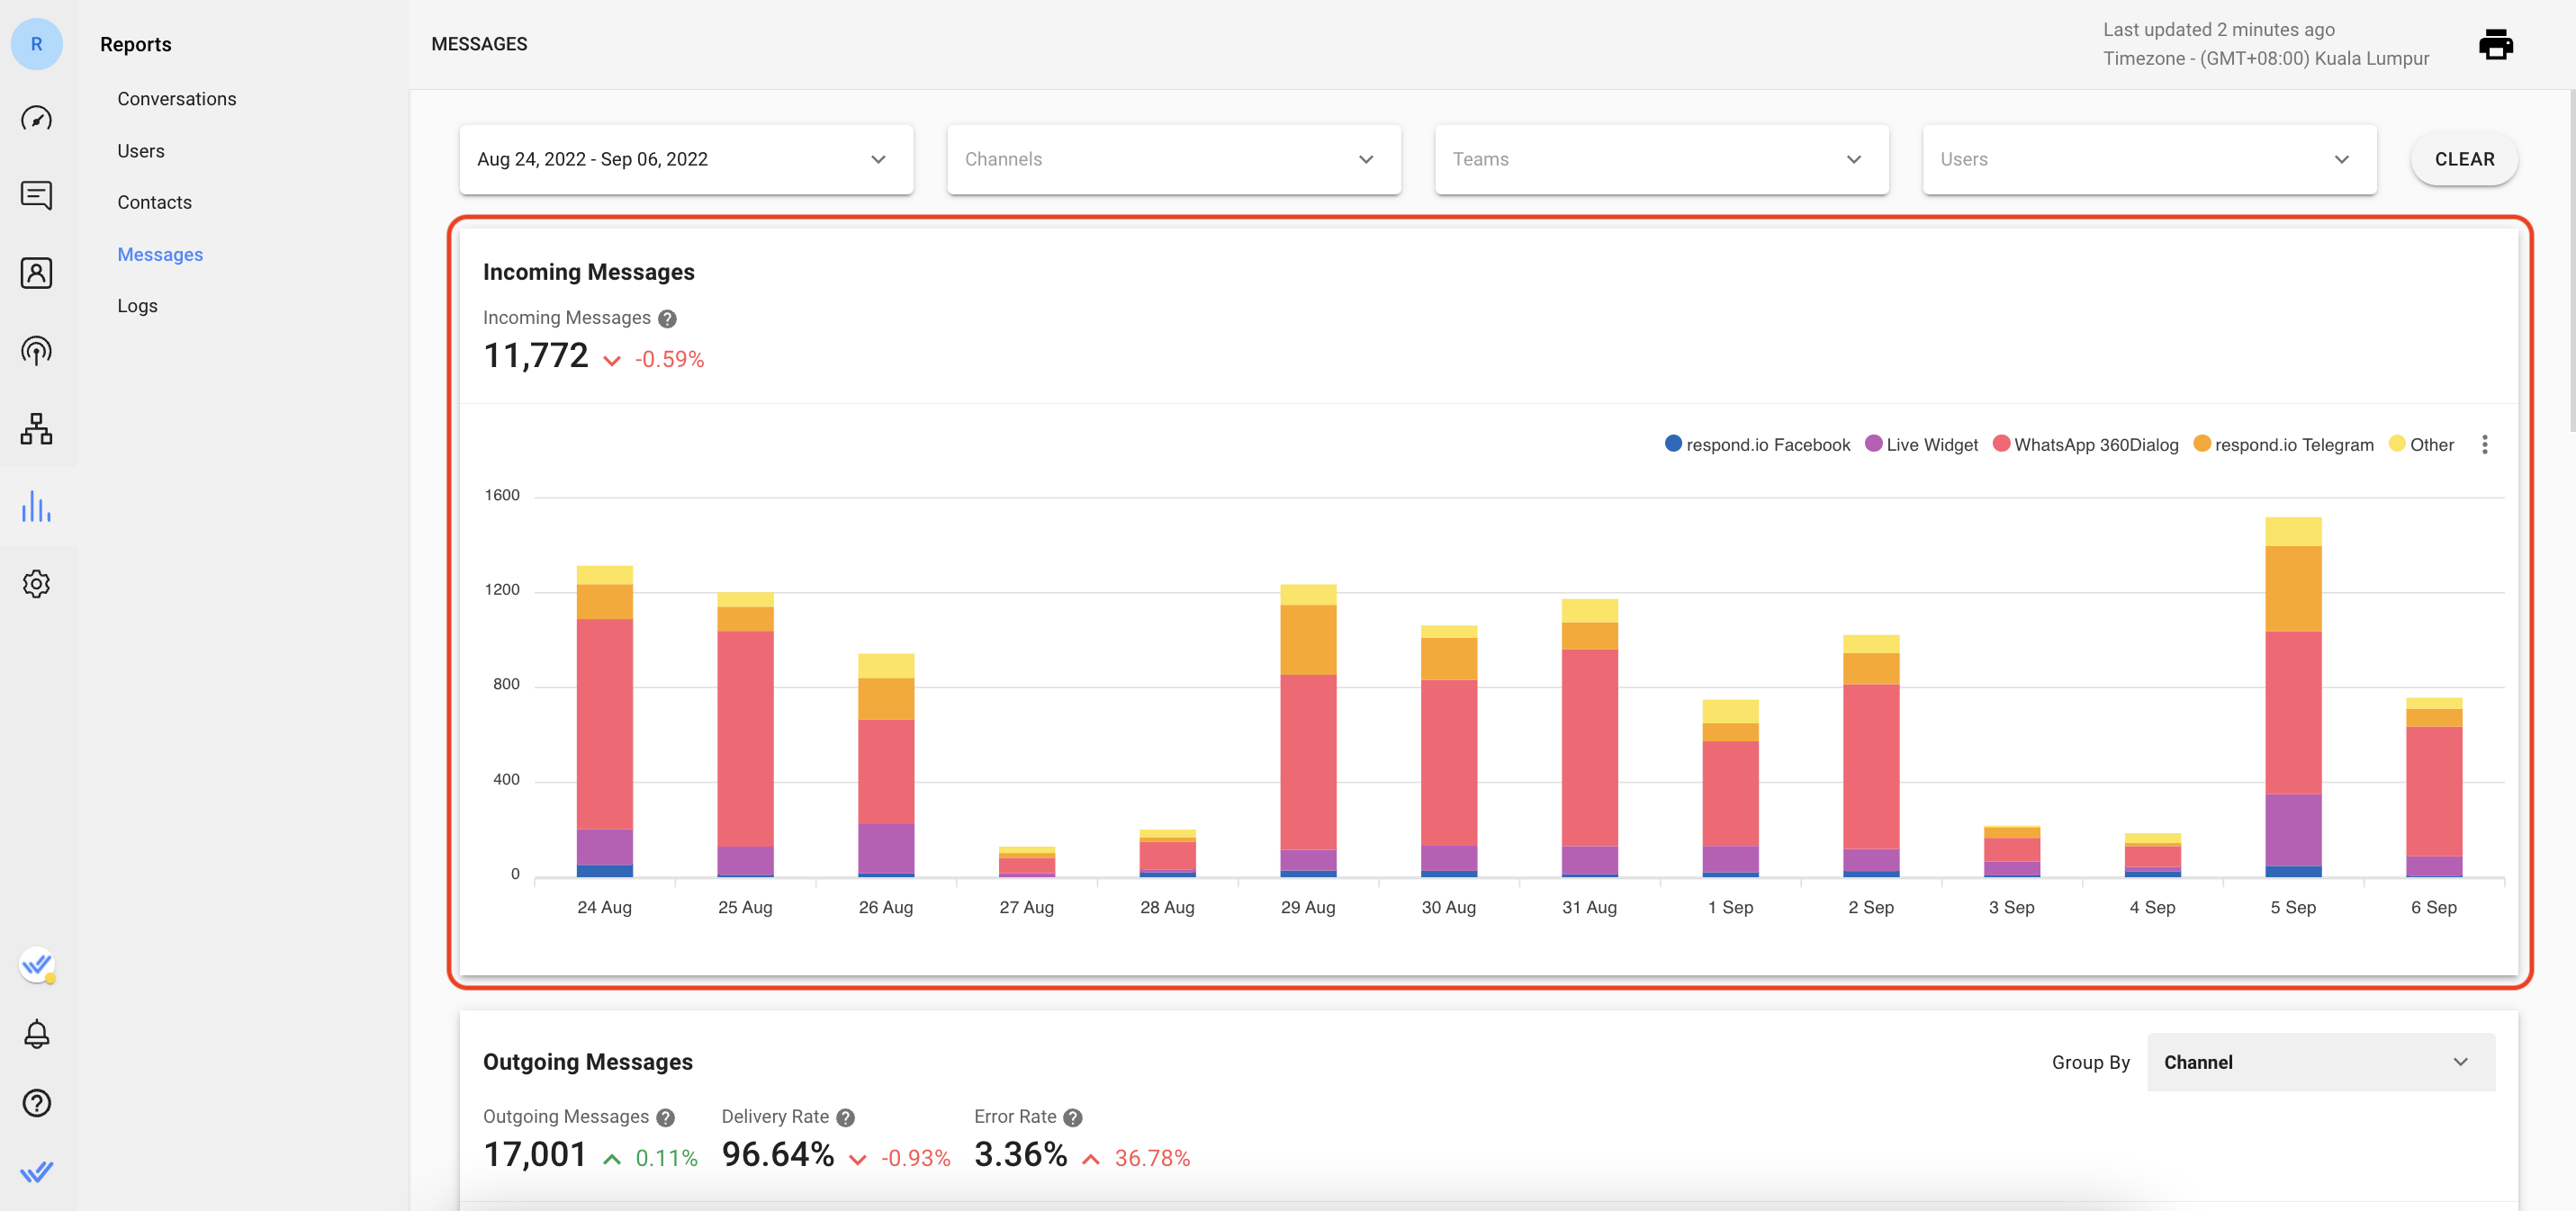
Task: Open the date range dropdown
Action: [686, 159]
